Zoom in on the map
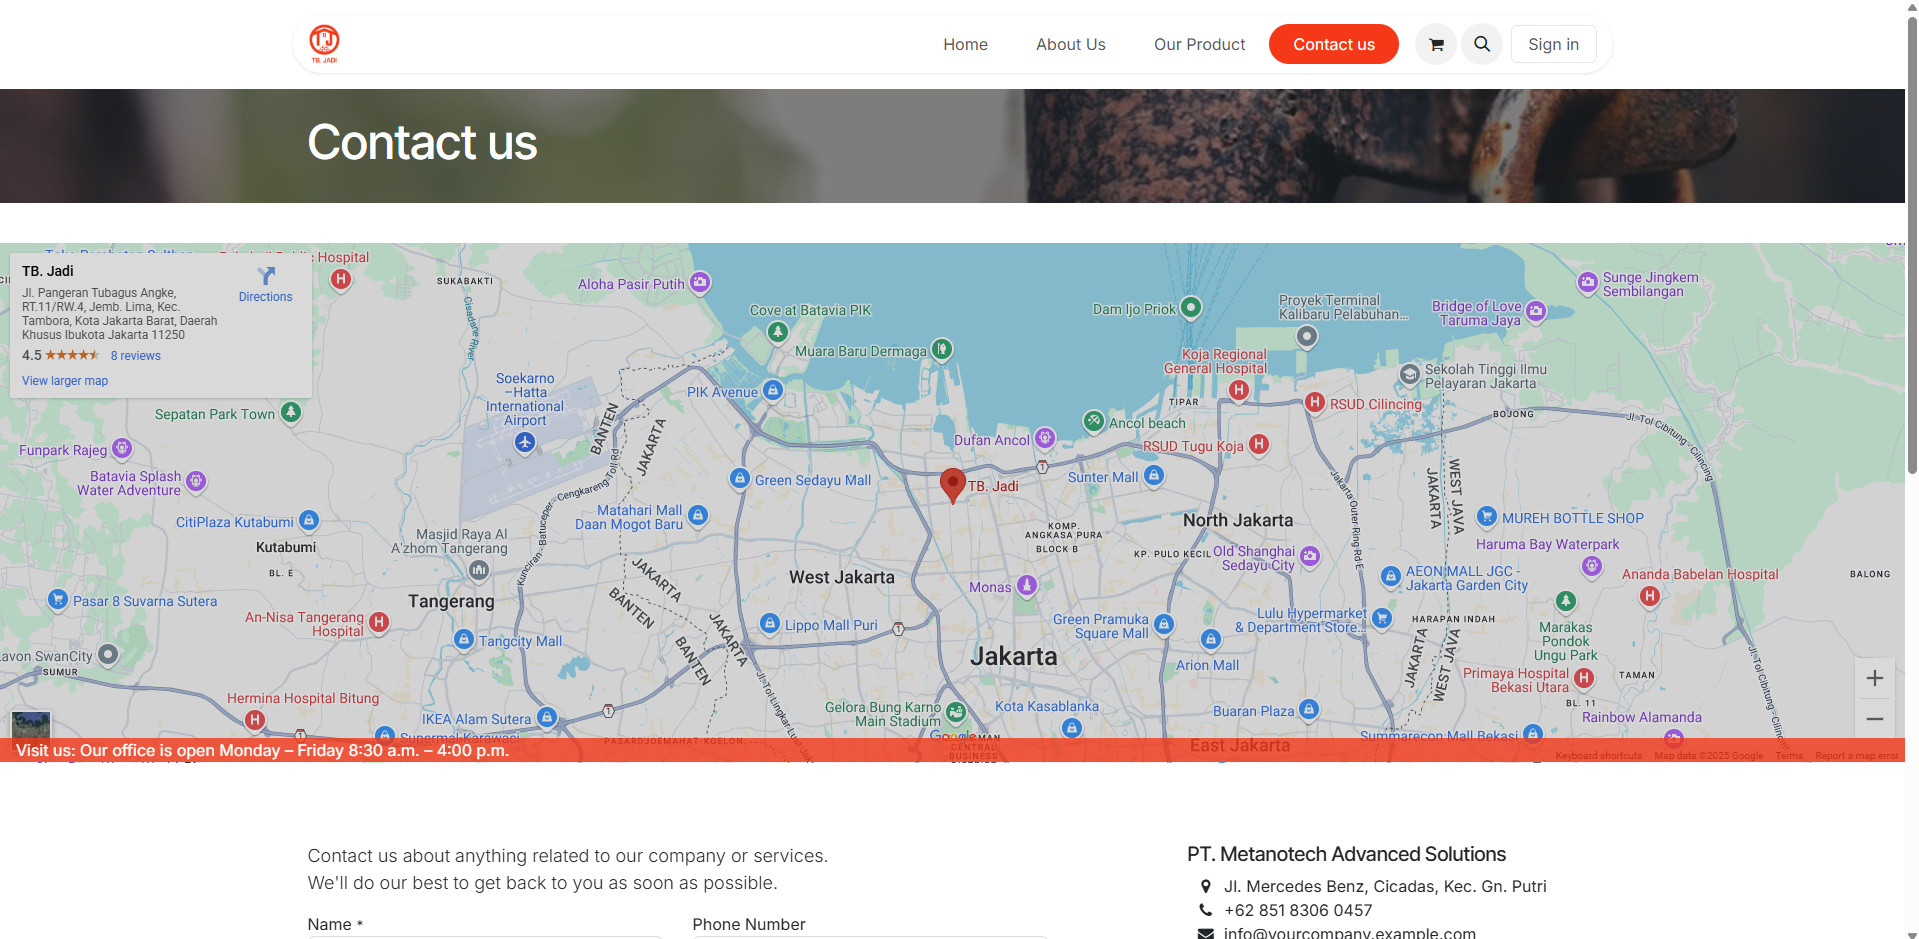 (x=1875, y=678)
